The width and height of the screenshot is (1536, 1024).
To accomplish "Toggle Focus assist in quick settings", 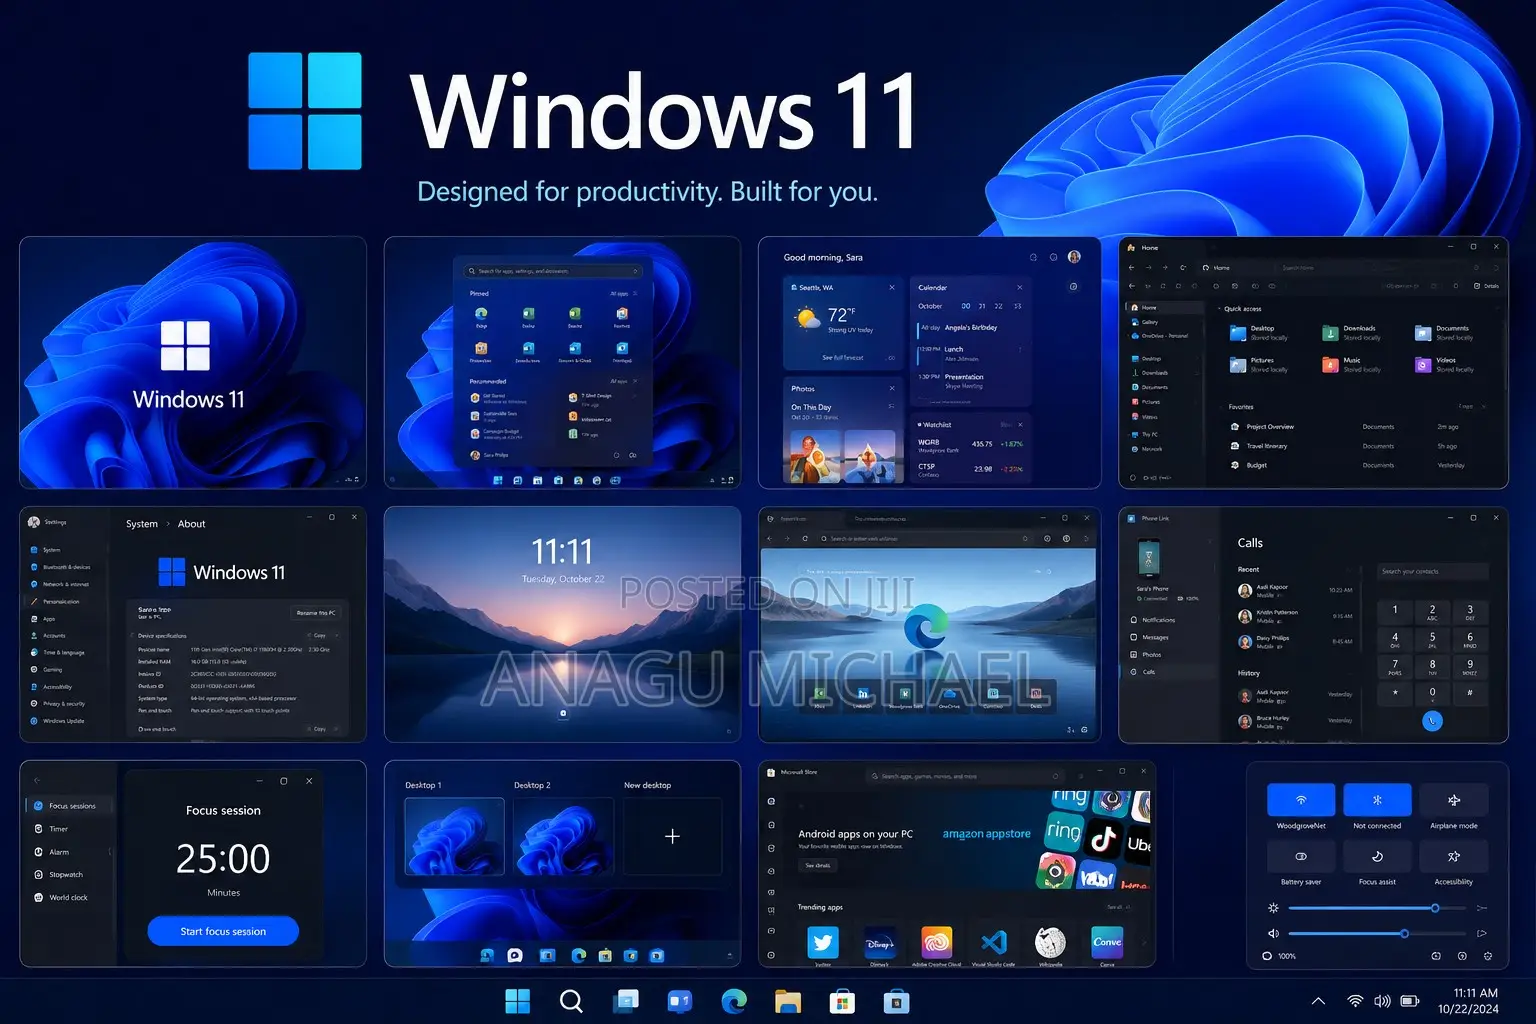I will click(1377, 856).
